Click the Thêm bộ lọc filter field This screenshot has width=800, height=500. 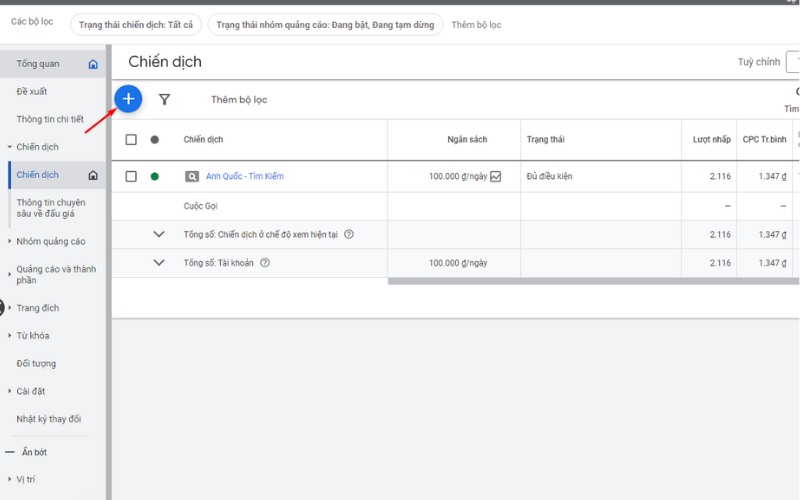coord(239,100)
